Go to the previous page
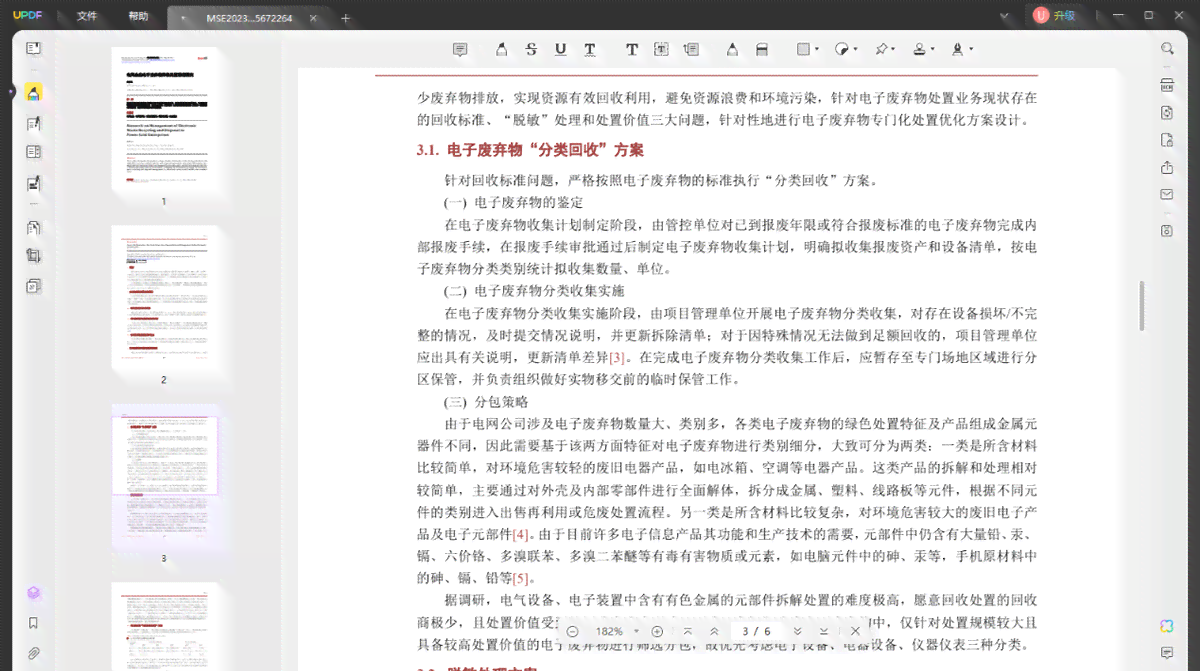Image resolution: width=1200 pixels, height=671 pixels. (714, 631)
